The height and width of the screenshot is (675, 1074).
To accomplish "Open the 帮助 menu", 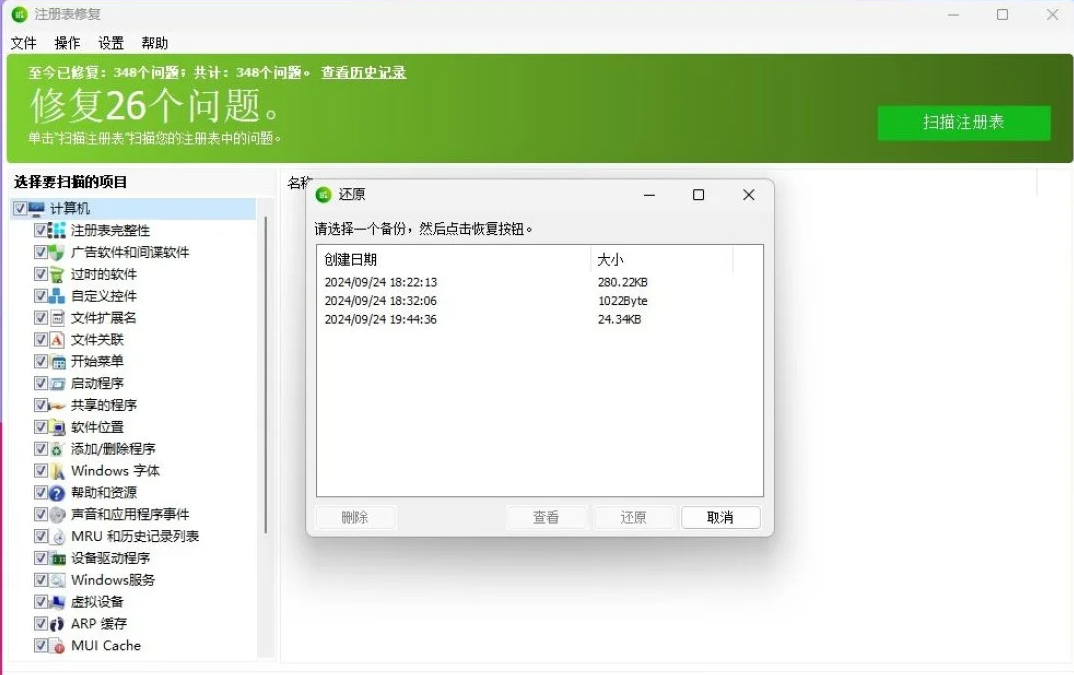I will (155, 43).
